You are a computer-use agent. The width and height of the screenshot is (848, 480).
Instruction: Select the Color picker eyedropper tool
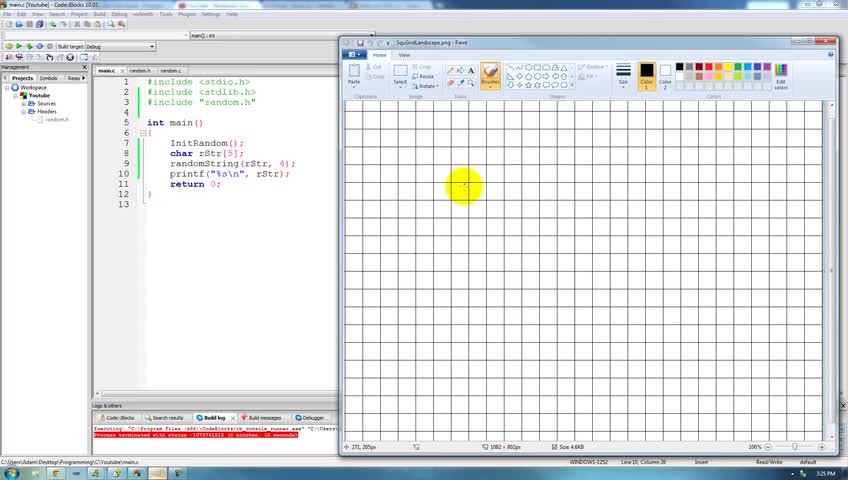pos(460,83)
